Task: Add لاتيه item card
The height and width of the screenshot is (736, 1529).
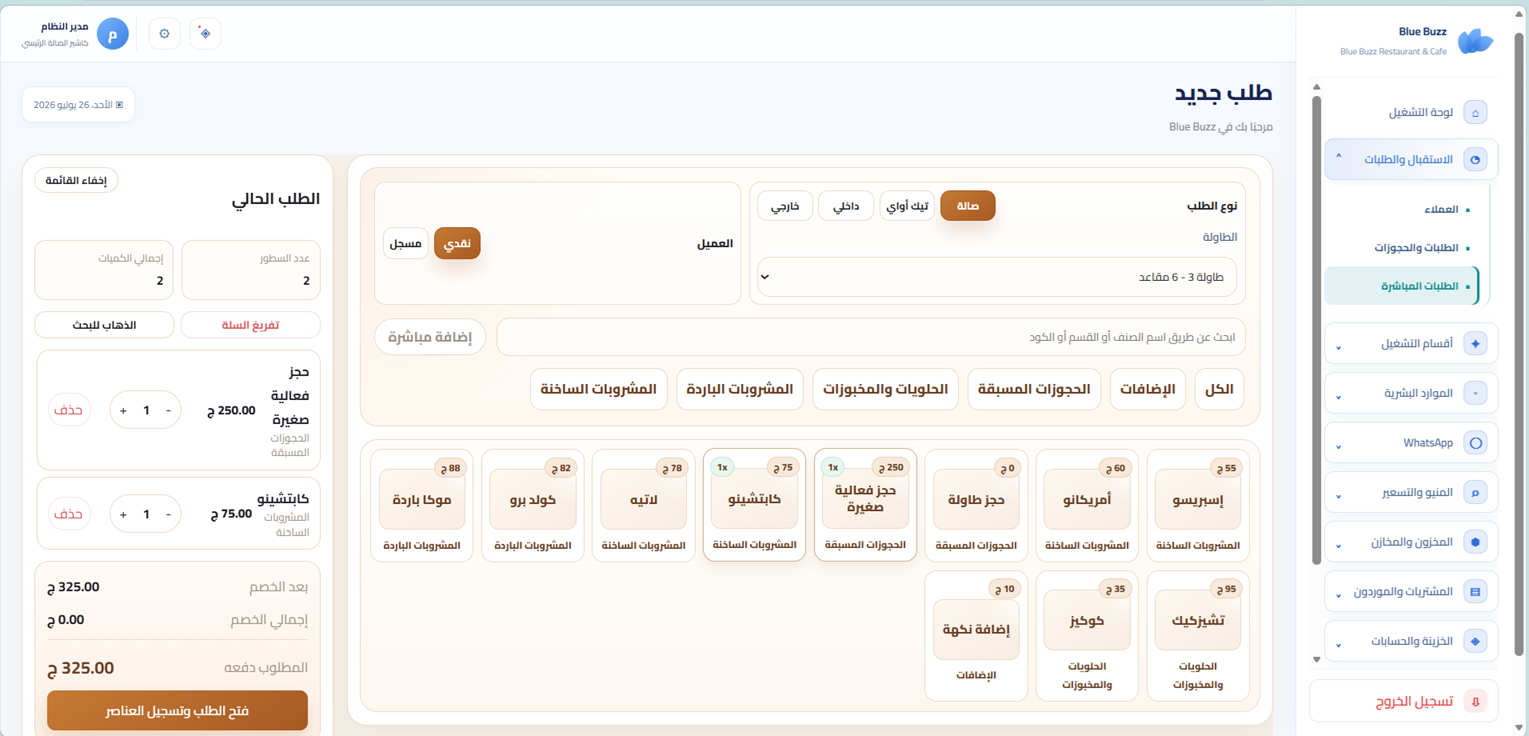Action: [x=643, y=505]
